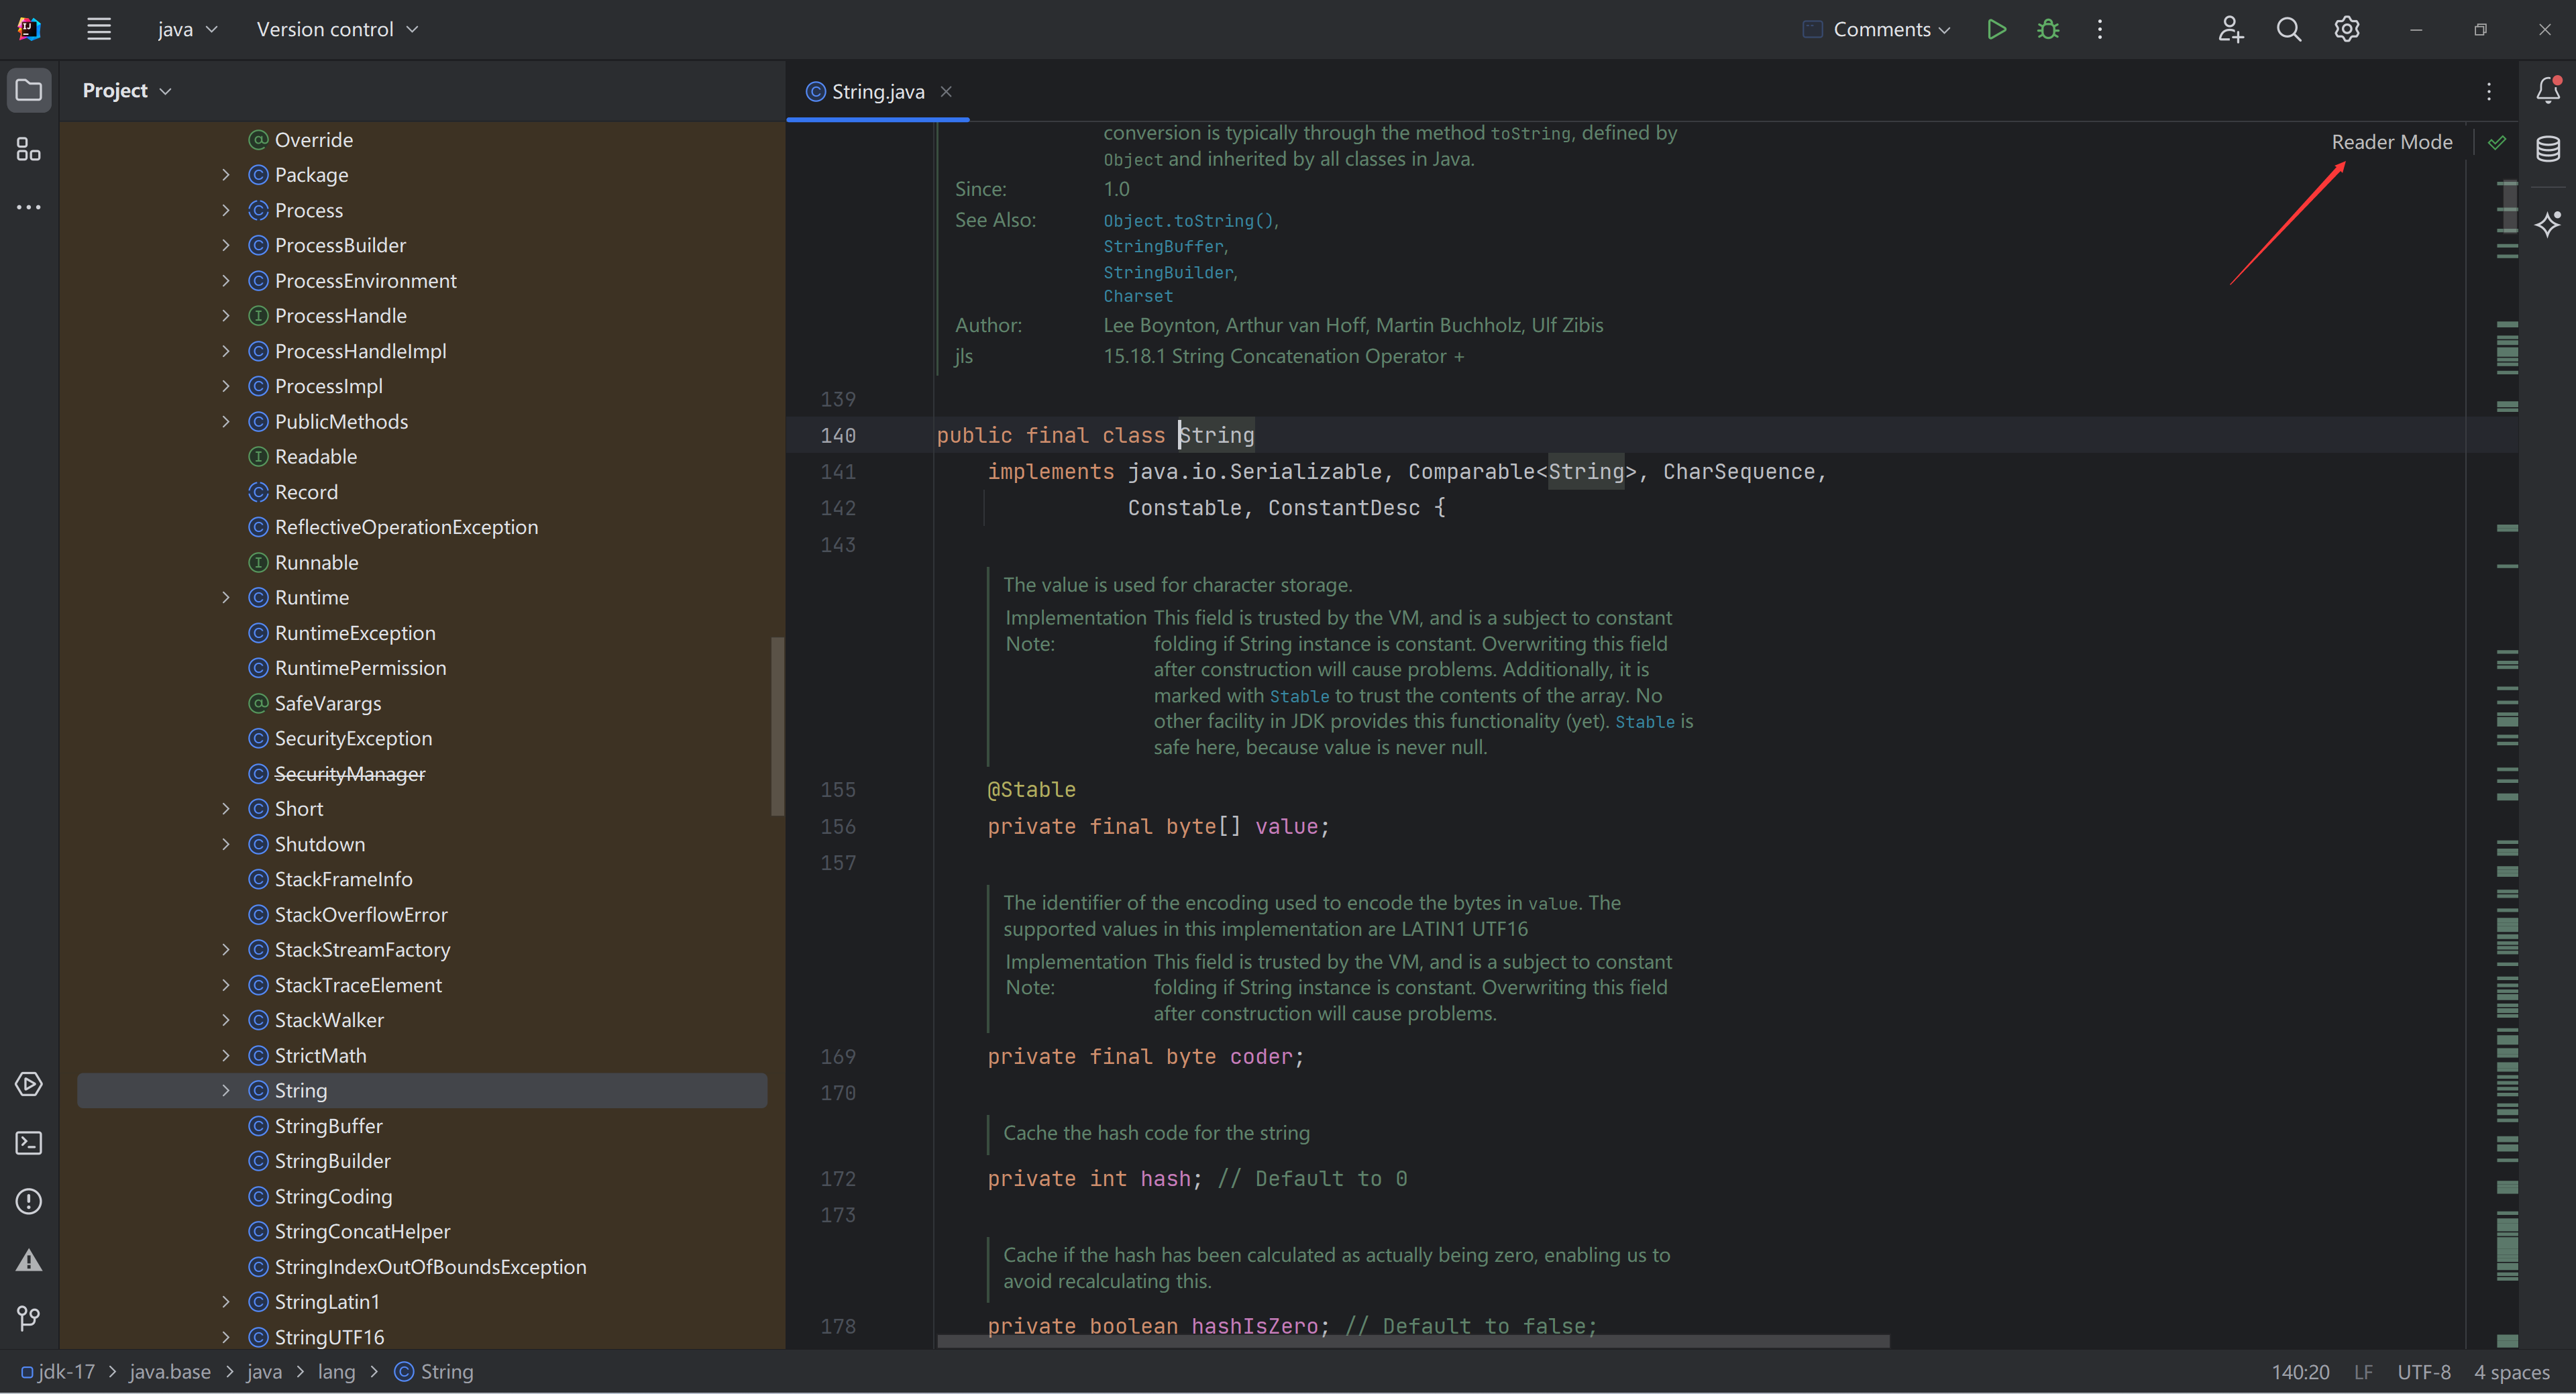Open more run actions menu
Viewport: 2576px width, 1394px height.
pos(2100,29)
